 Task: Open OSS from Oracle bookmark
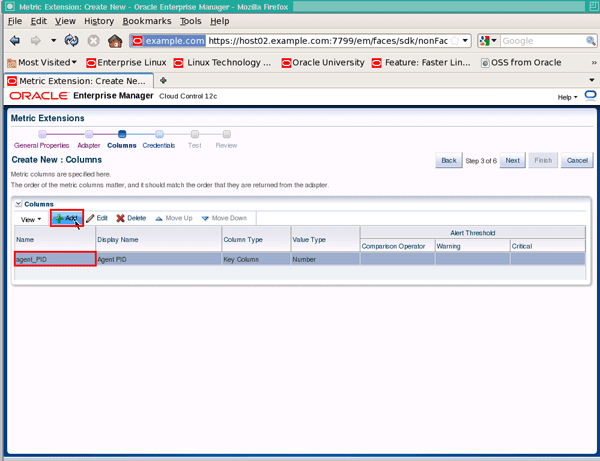(521, 62)
